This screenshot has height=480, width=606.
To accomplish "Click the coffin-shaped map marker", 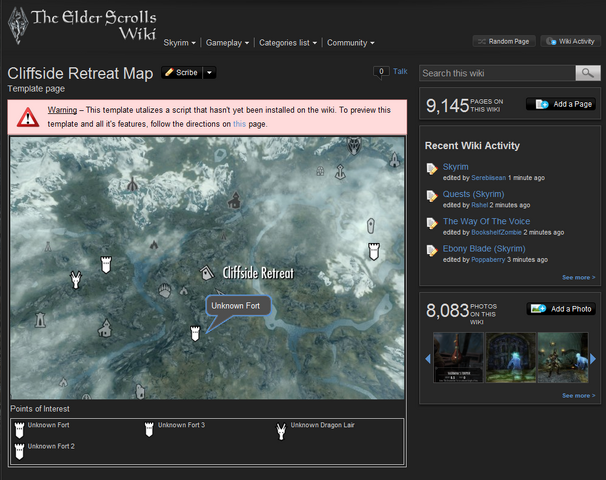I will [371, 226].
